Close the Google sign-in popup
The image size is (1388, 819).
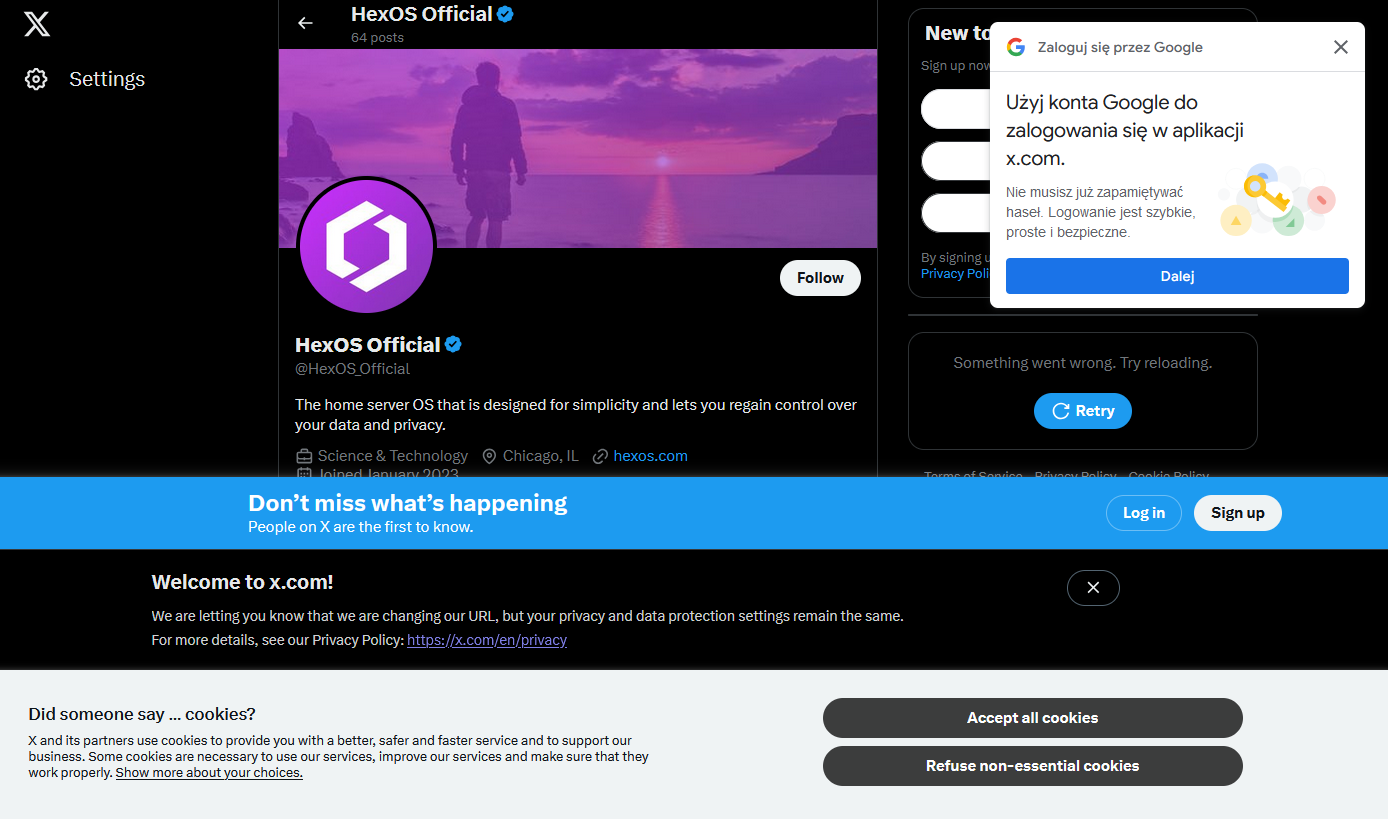click(x=1340, y=47)
